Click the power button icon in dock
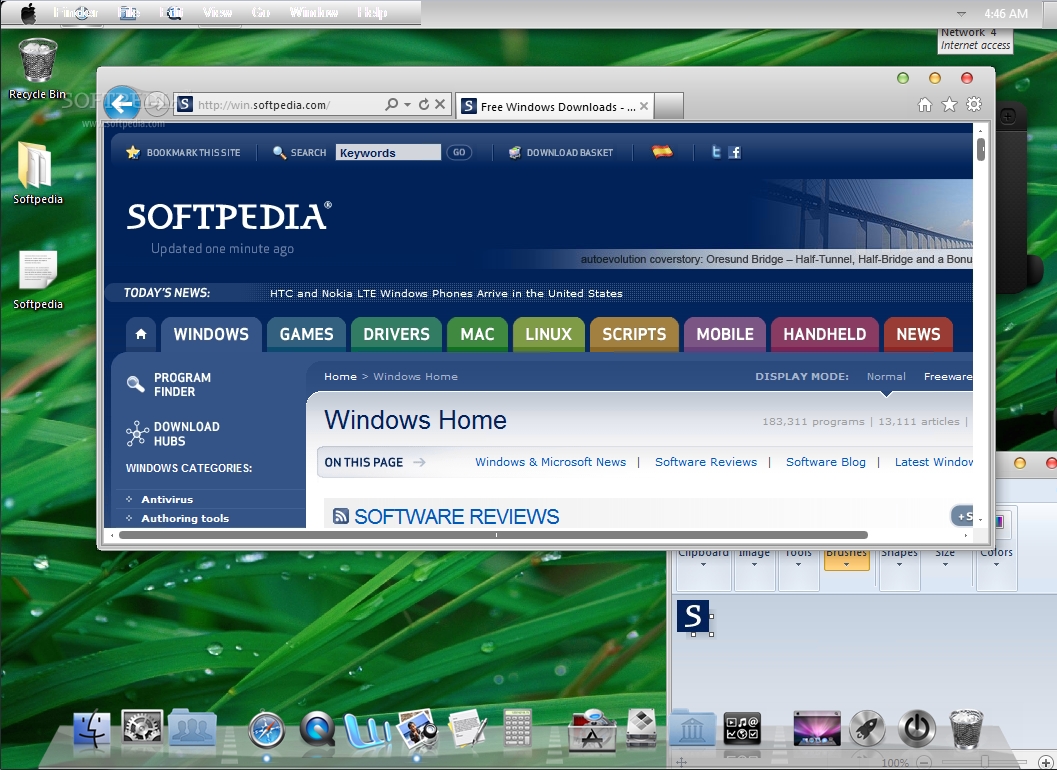 pos(916,728)
